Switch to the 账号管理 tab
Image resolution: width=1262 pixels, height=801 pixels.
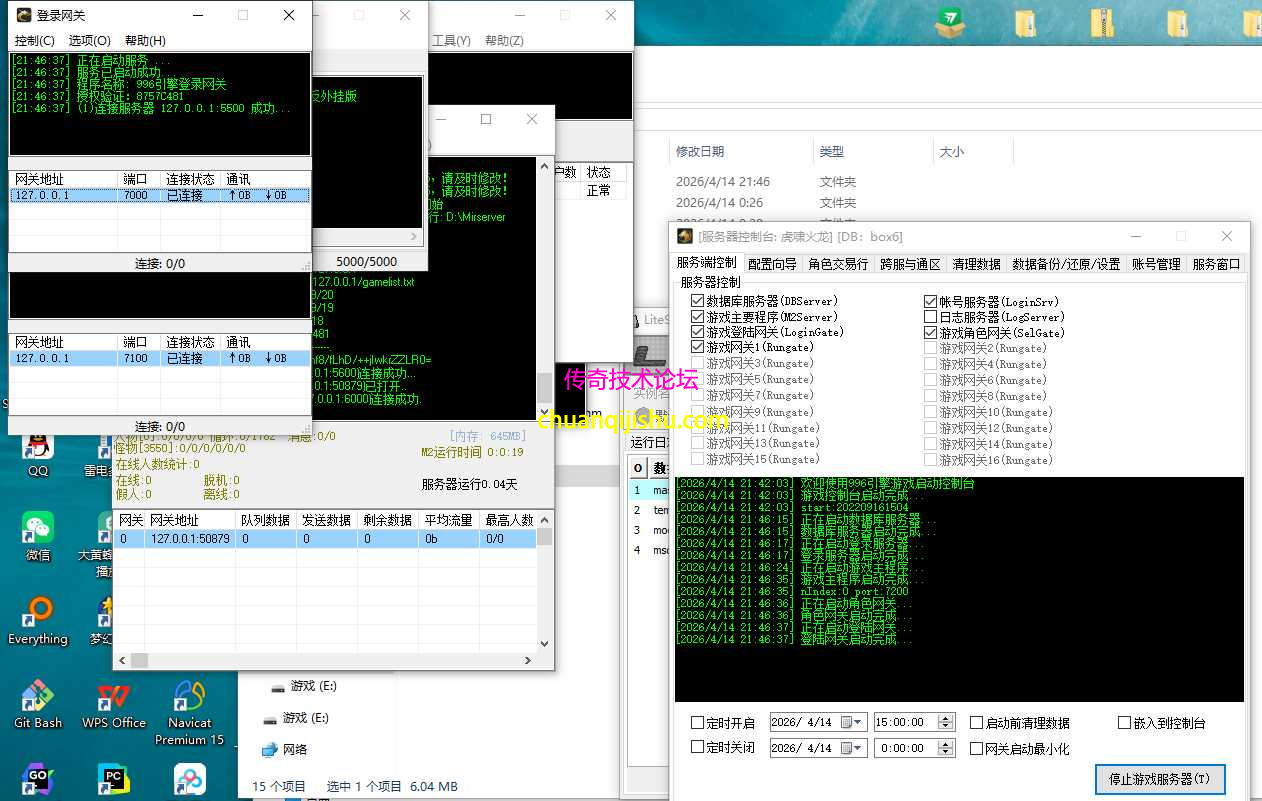coord(1154,263)
